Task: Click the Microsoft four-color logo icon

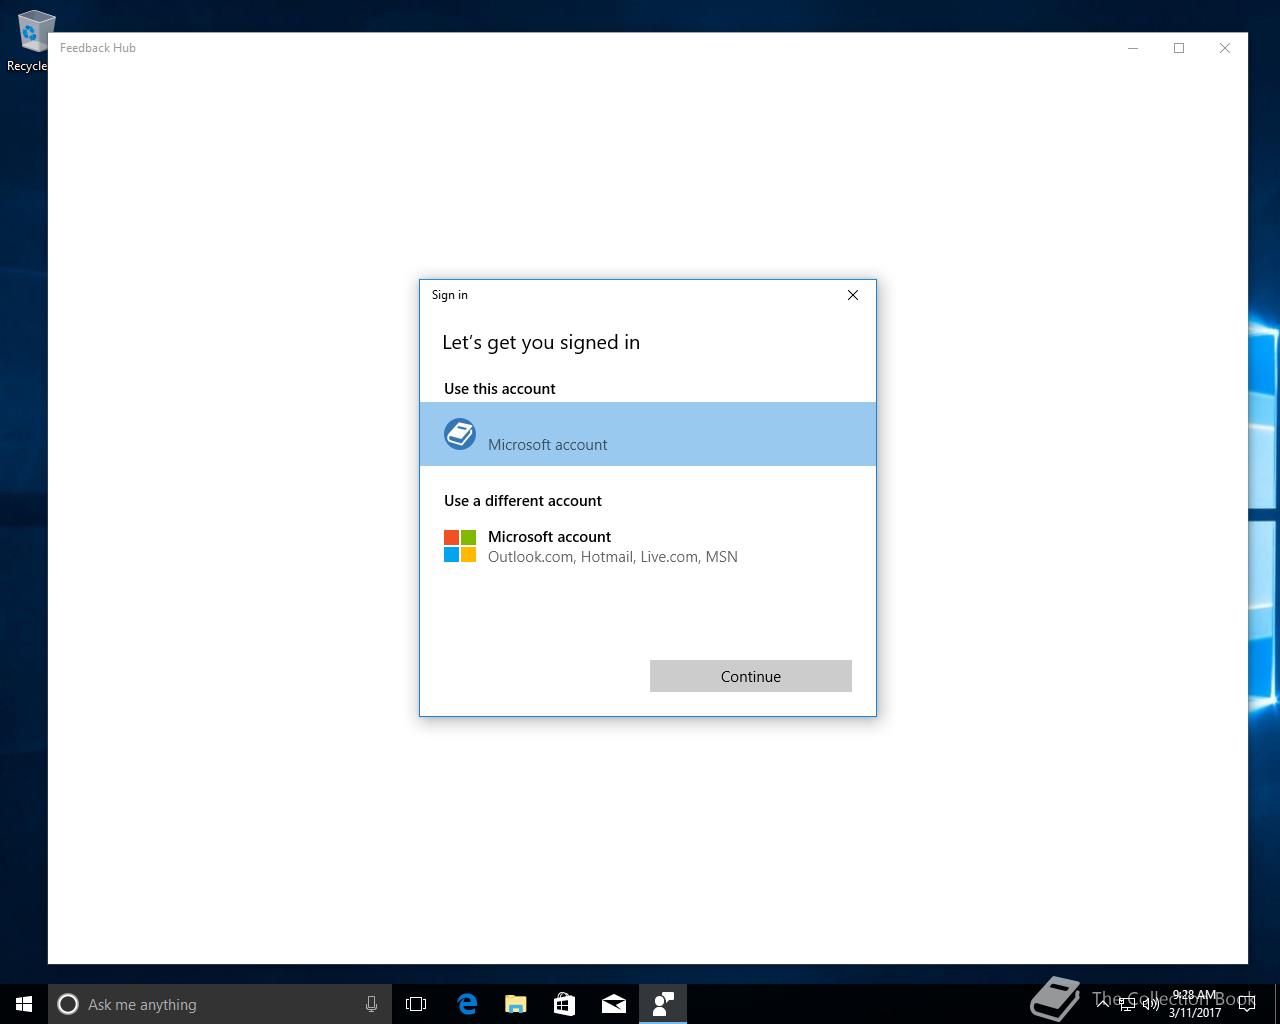Action: pos(460,546)
